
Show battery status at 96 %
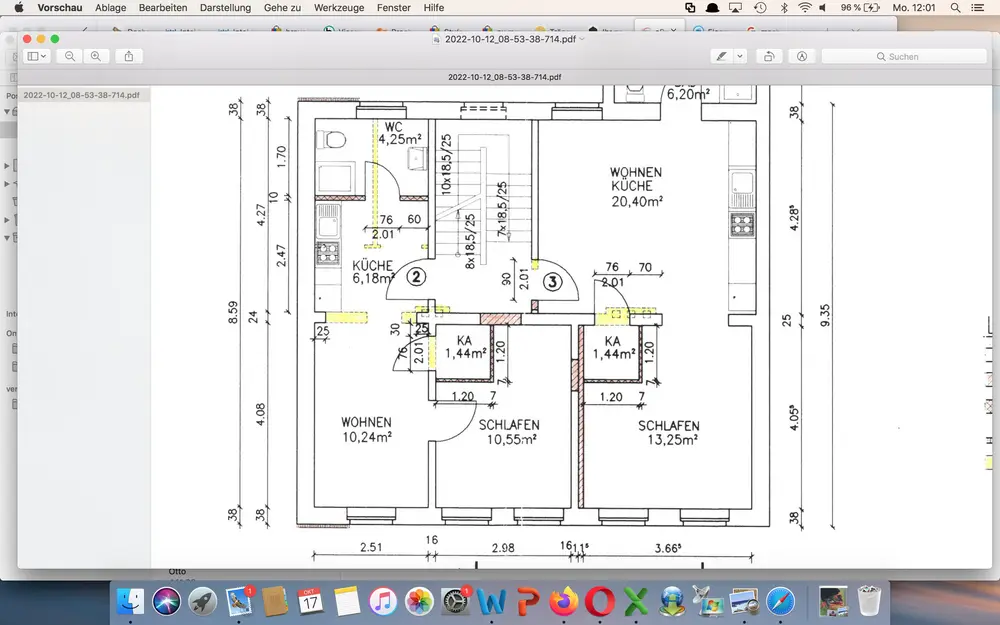[x=860, y=8]
